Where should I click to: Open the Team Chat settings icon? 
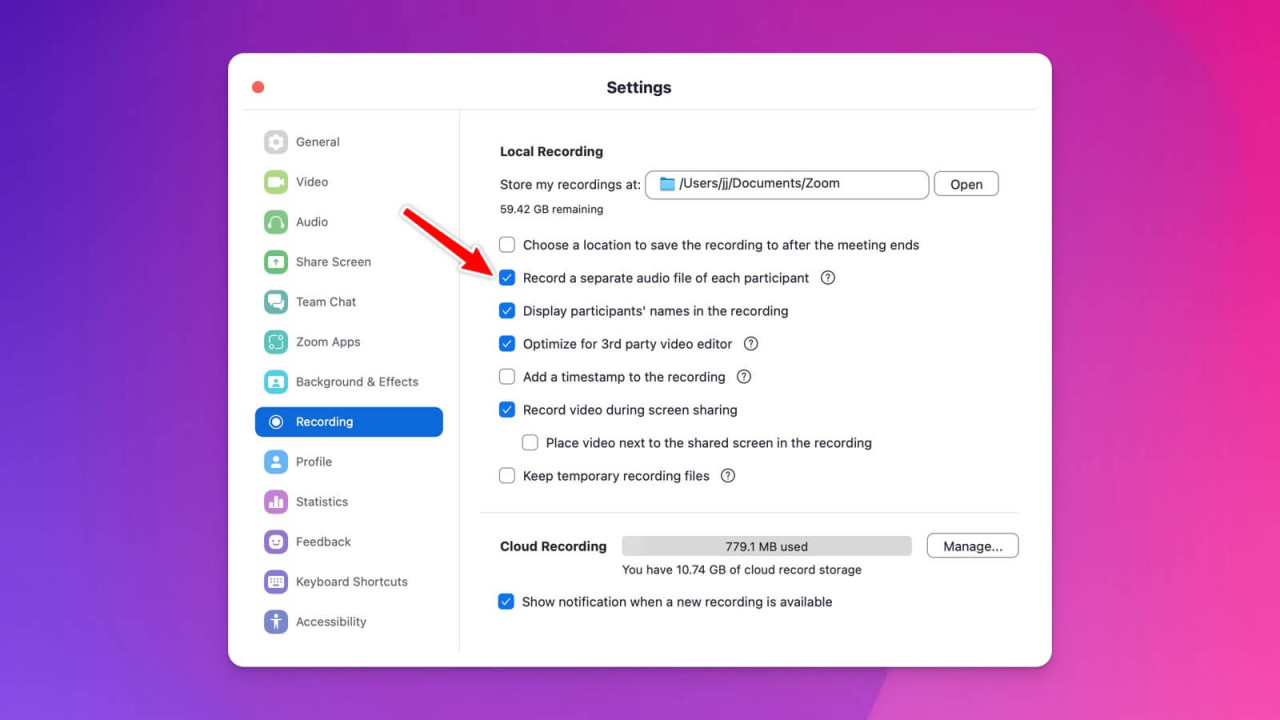pyautogui.click(x=275, y=301)
